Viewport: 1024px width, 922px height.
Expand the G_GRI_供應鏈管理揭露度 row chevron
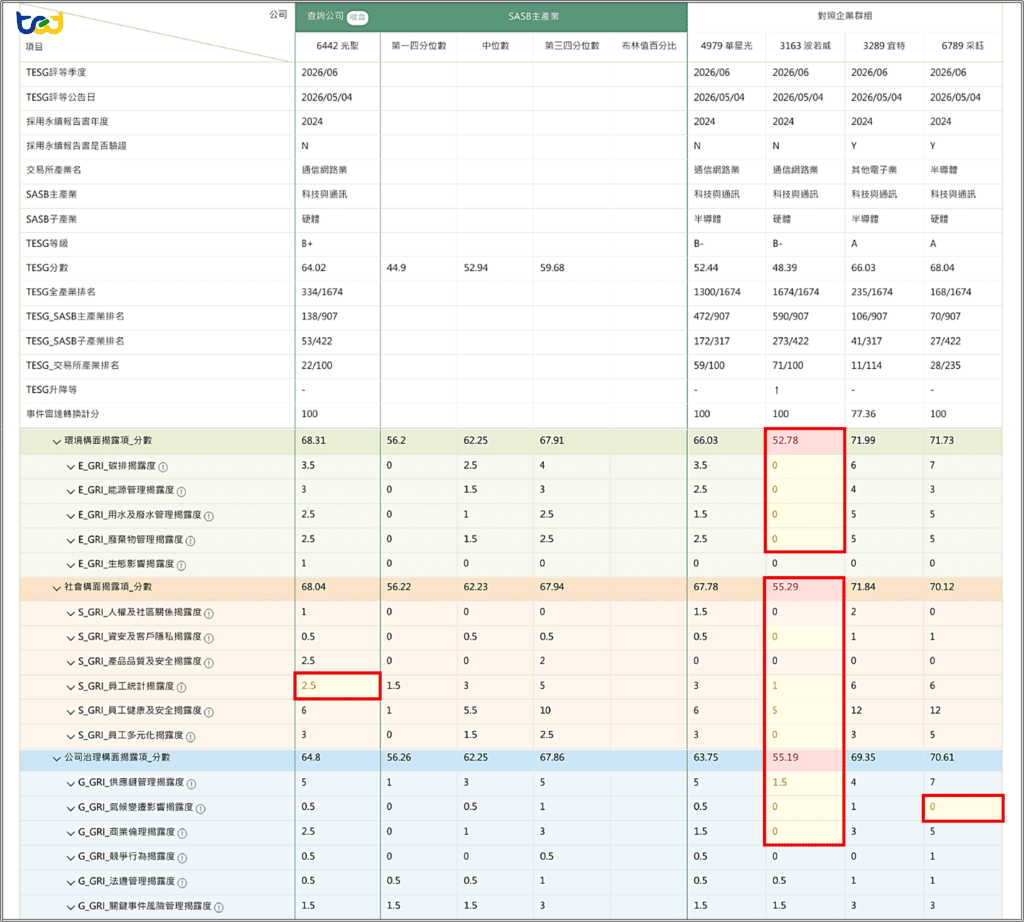[71, 783]
